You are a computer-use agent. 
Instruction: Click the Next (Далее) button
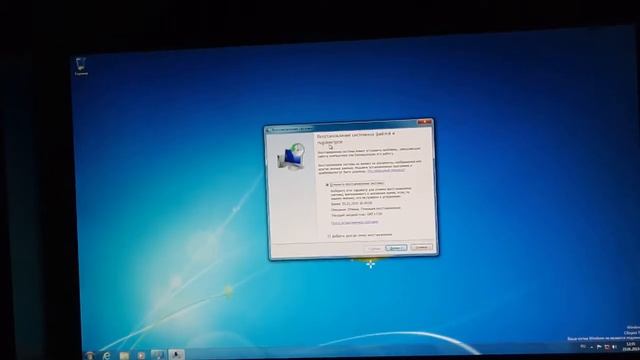[x=396, y=248]
